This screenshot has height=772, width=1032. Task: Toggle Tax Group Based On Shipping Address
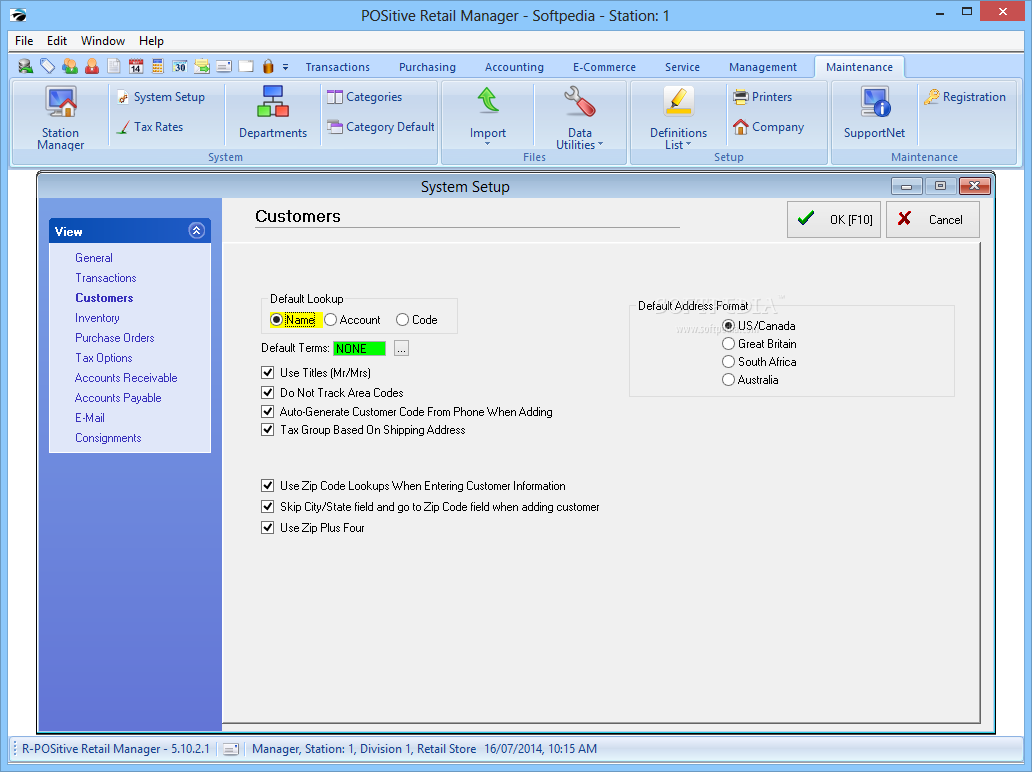click(267, 430)
